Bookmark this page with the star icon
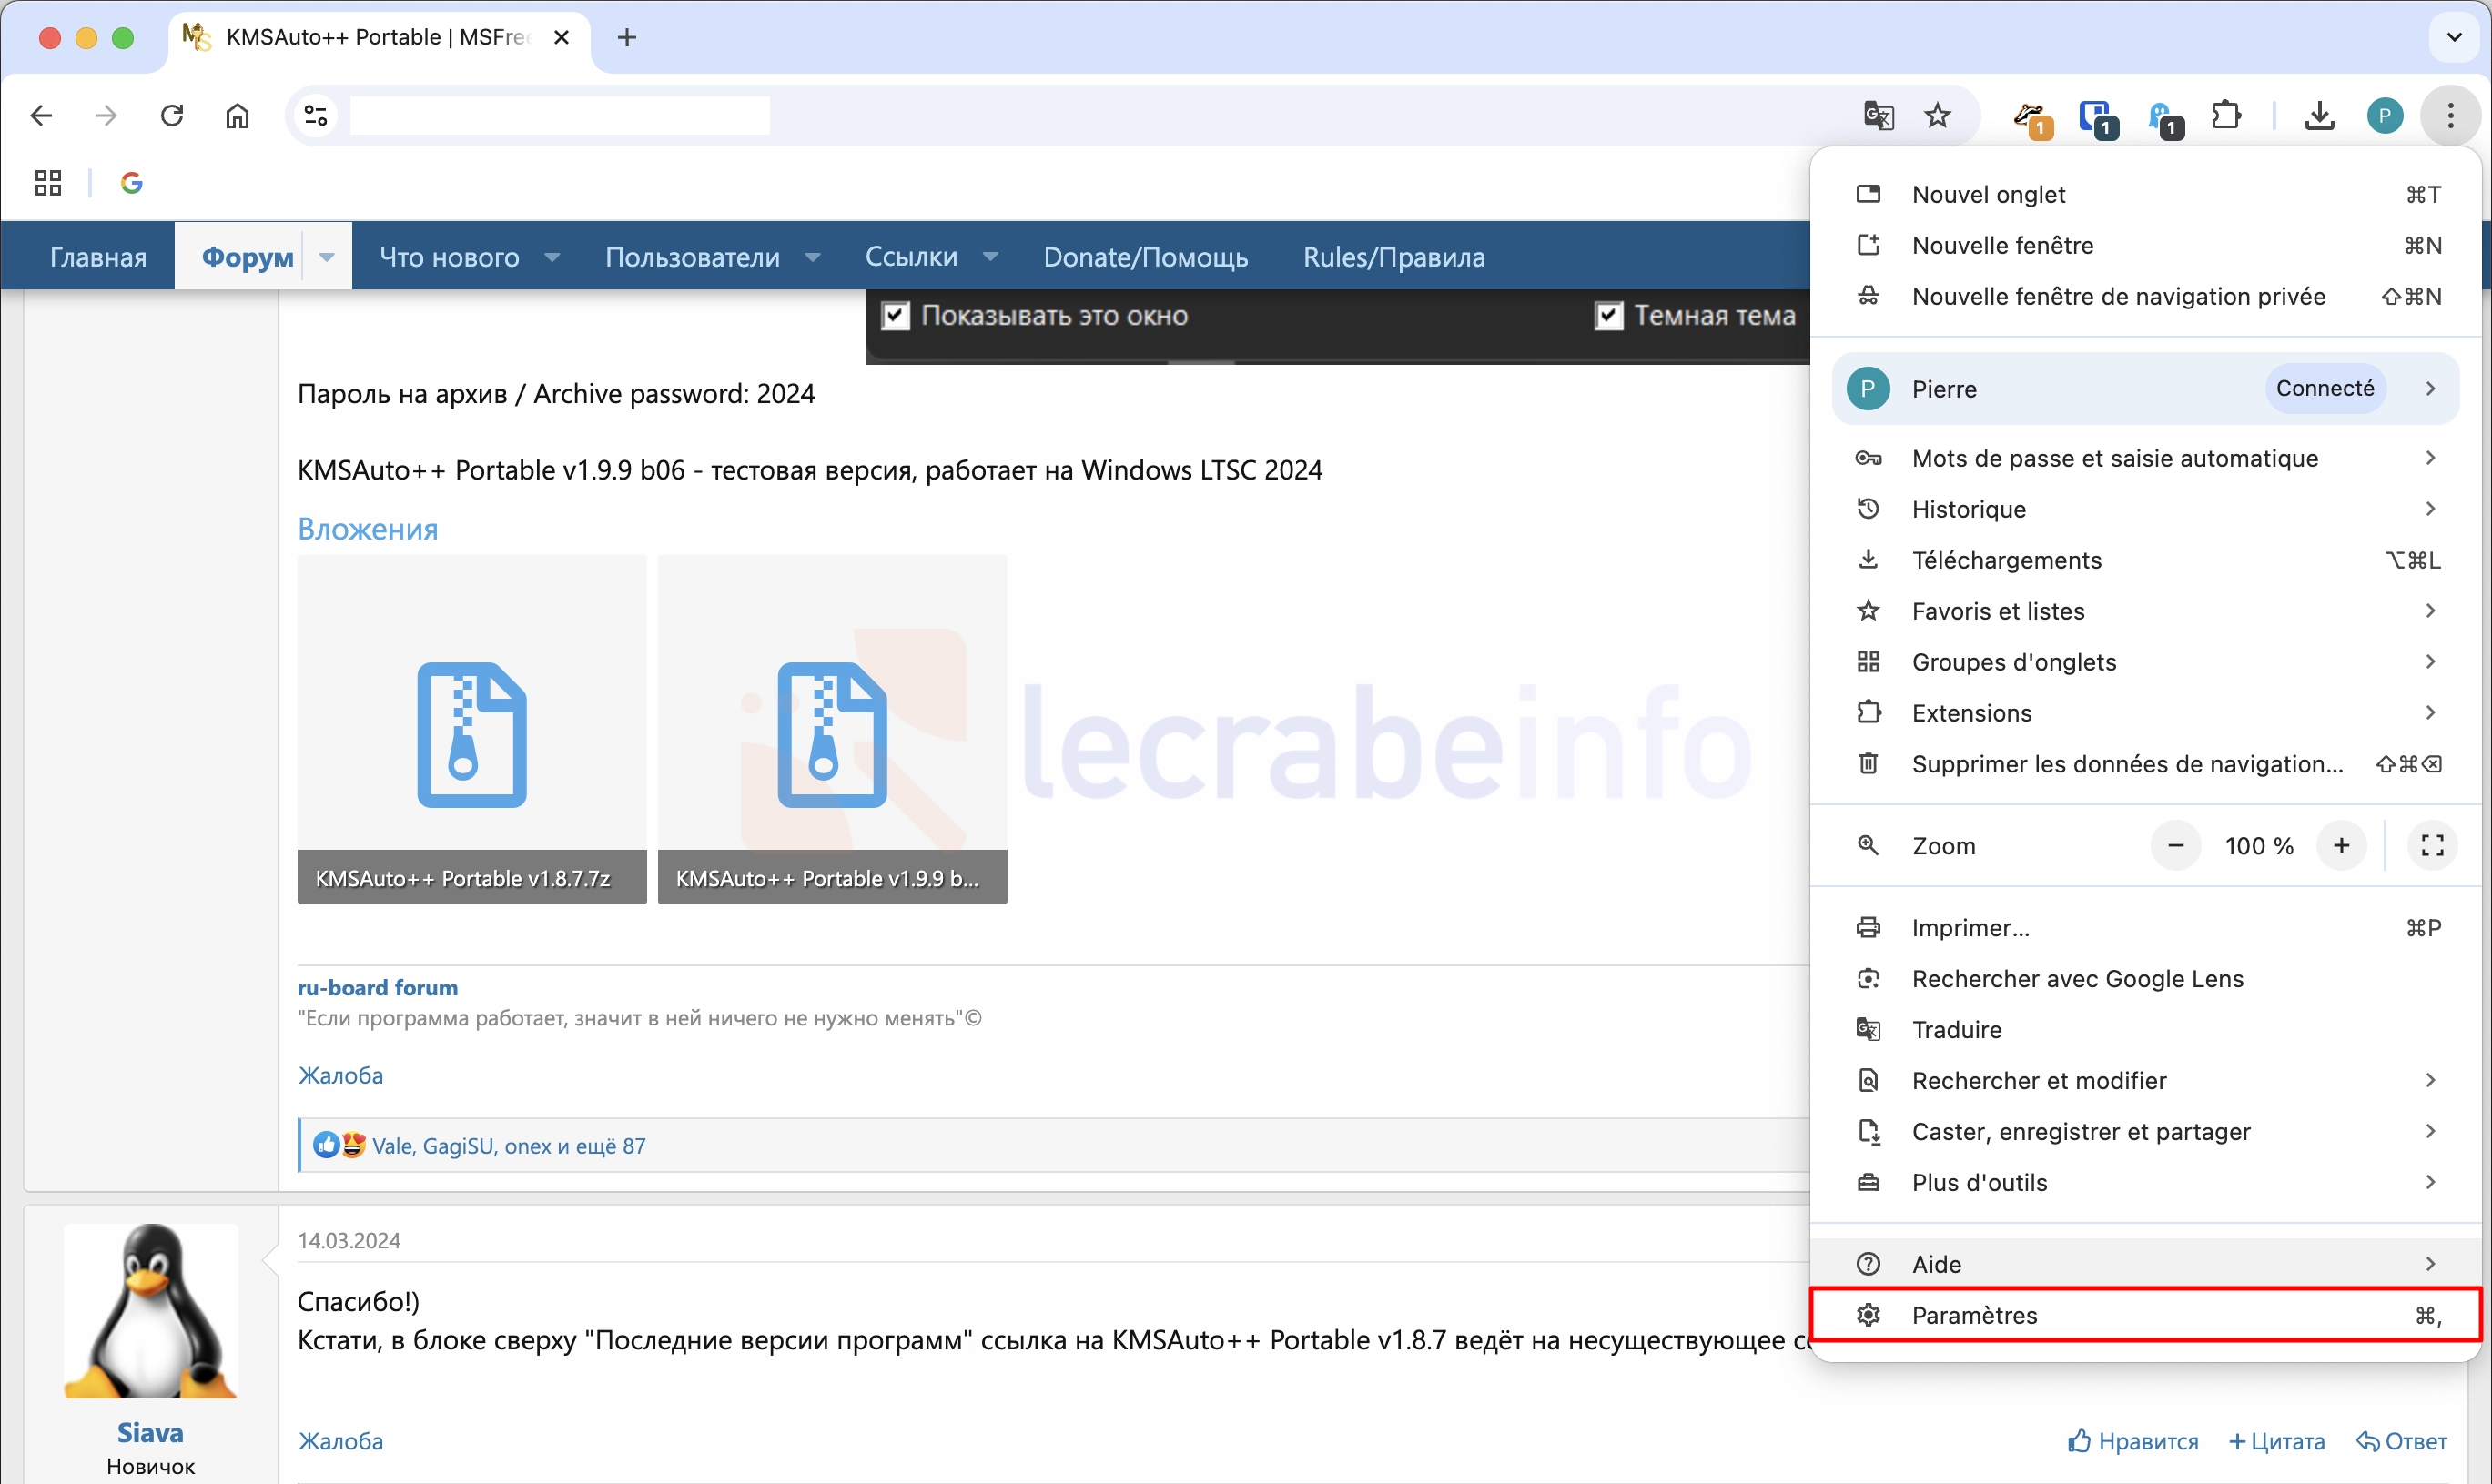This screenshot has height=1484, width=2492. pos(1938,116)
